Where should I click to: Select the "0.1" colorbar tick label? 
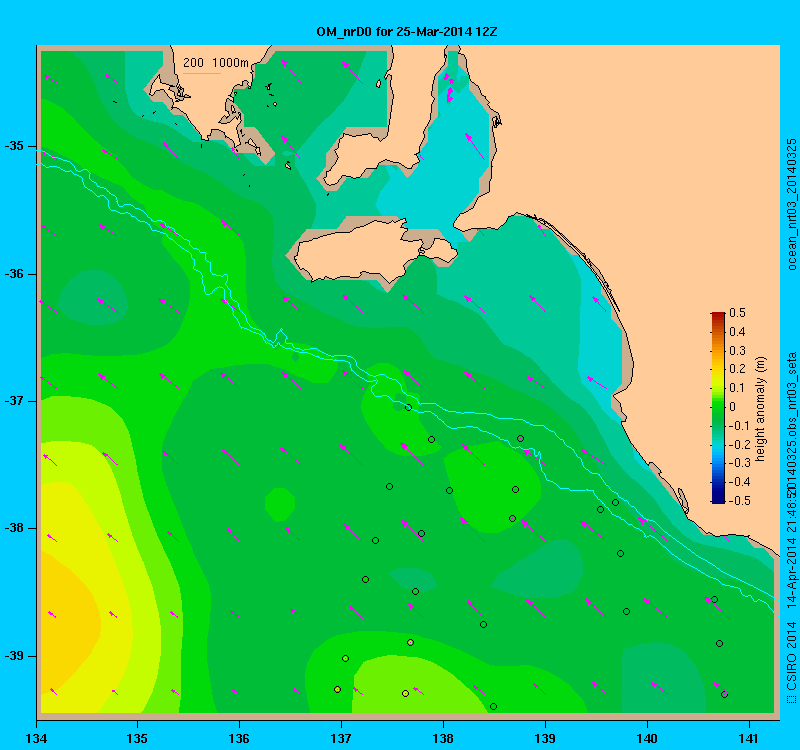(737, 388)
